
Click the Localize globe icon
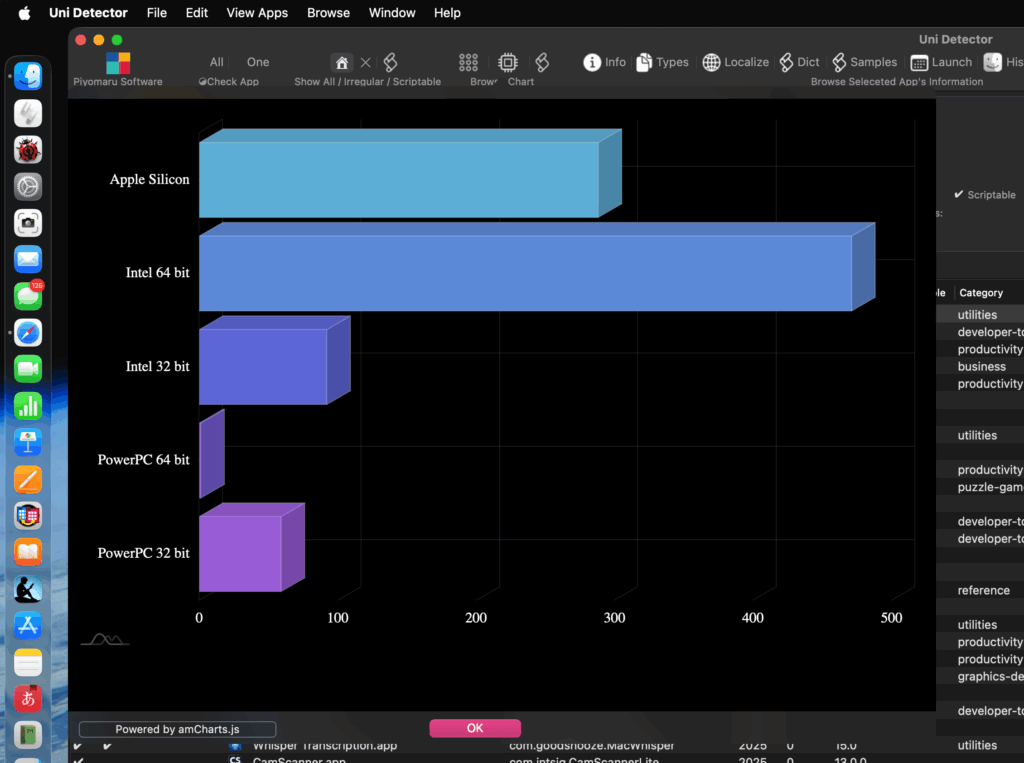pyautogui.click(x=711, y=62)
